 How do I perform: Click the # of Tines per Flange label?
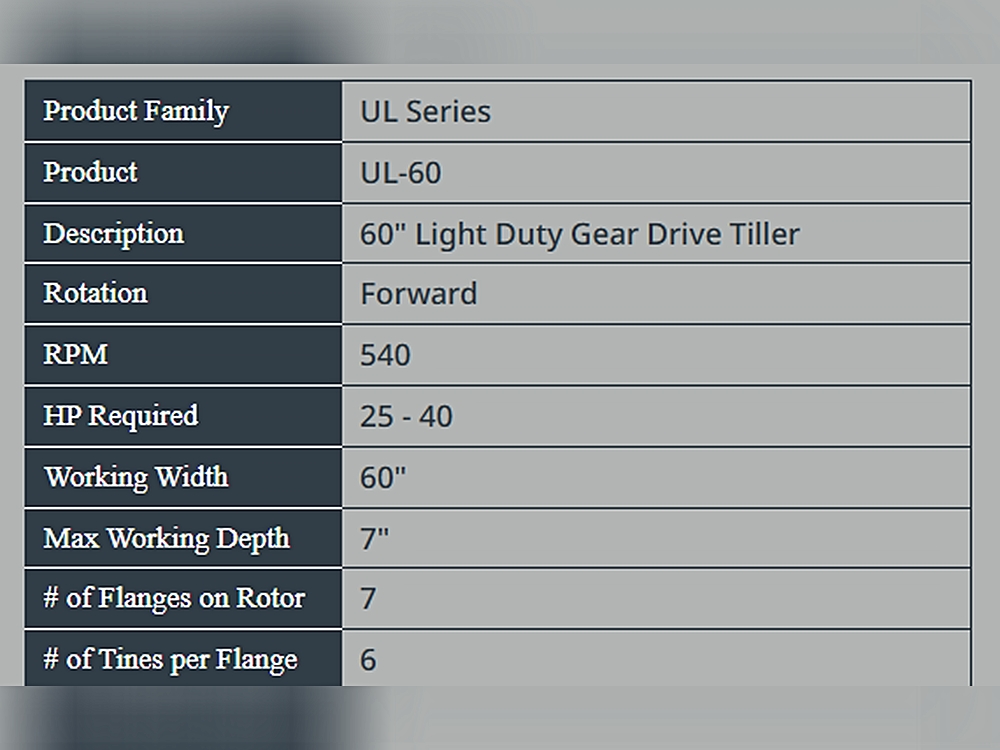point(170,659)
